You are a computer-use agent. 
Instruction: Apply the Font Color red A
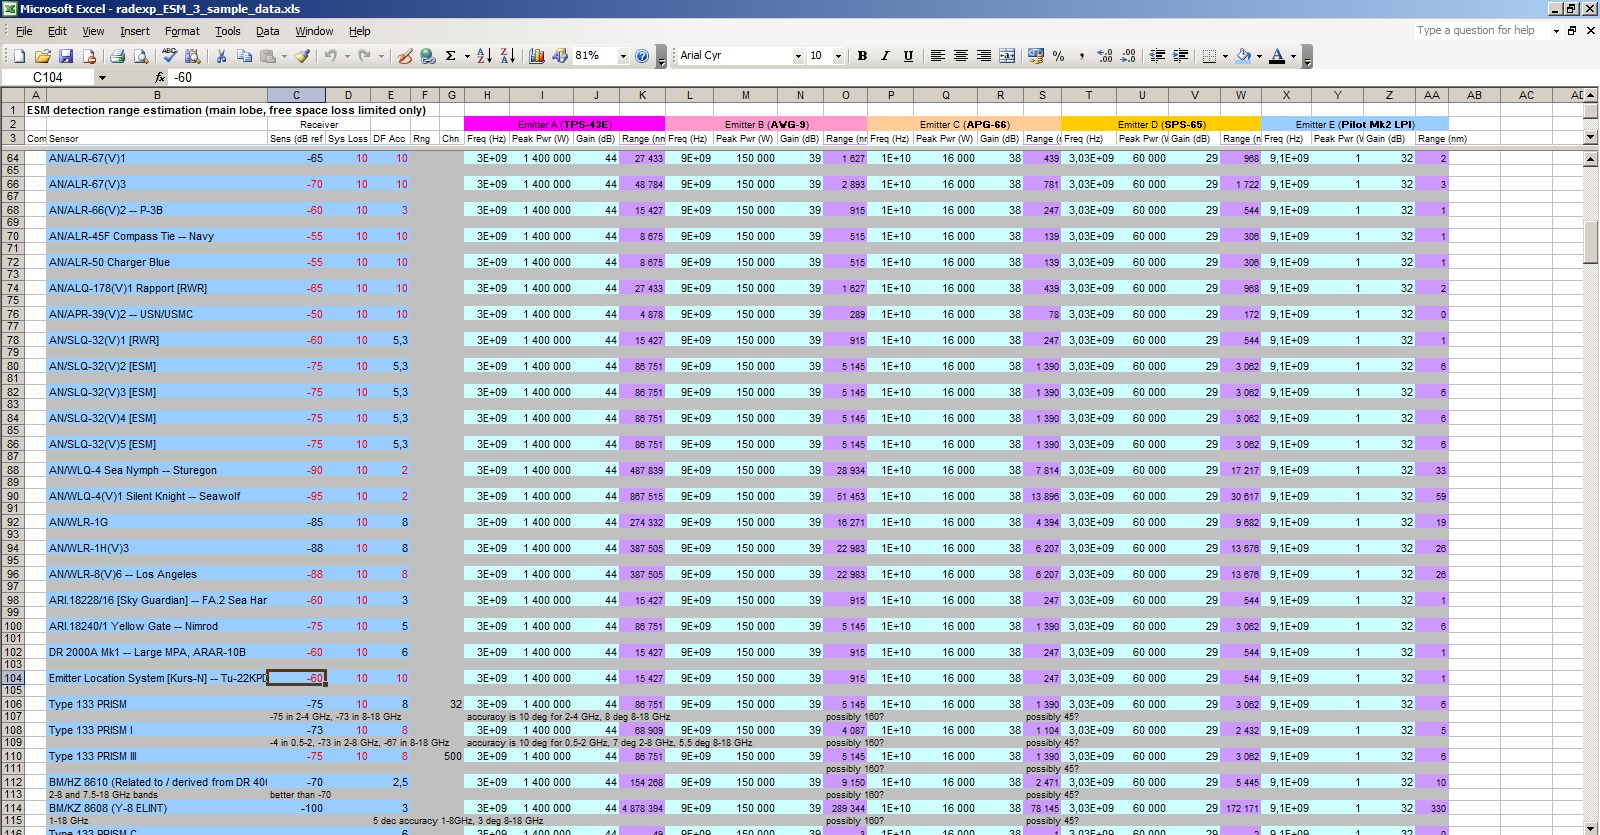coord(1277,56)
